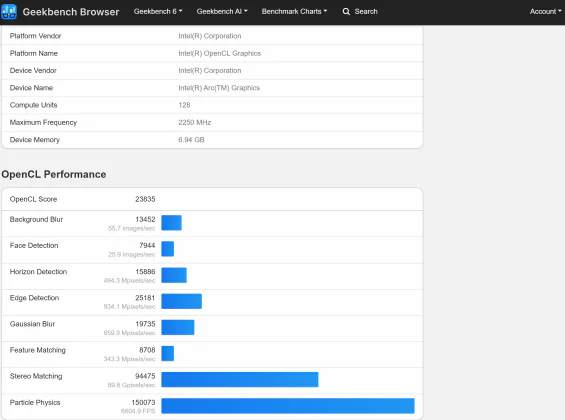Screen dimensions: 565x420
Task: Click the Gaussian Blur score bar
Action: pyautogui.click(x=178, y=327)
